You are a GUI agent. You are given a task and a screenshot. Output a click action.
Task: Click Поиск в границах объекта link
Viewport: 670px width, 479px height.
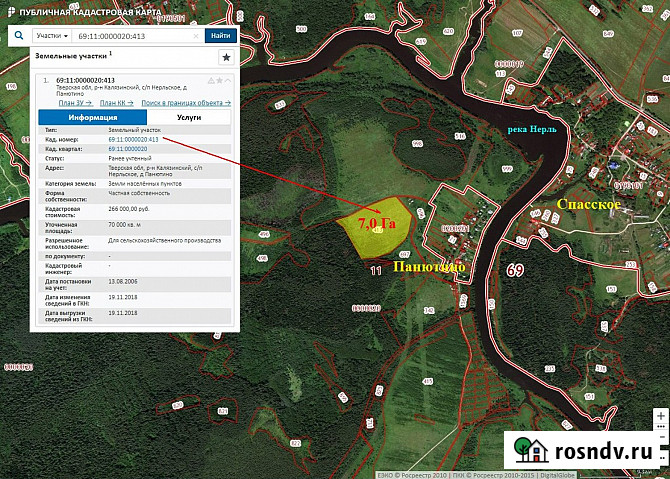pos(185,103)
